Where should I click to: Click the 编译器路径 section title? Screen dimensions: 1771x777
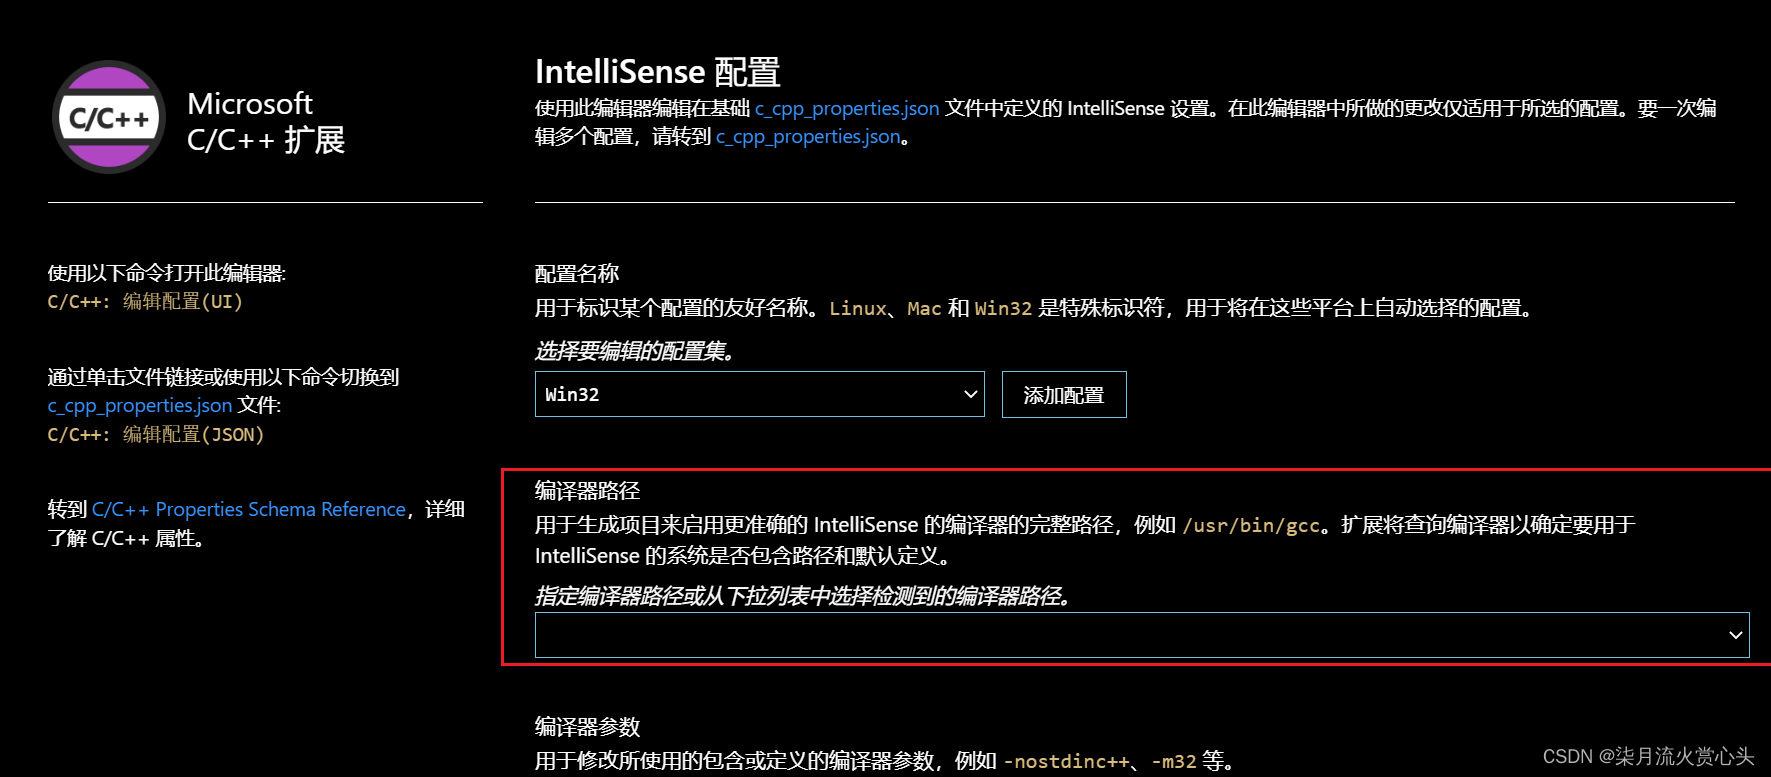[x=587, y=490]
